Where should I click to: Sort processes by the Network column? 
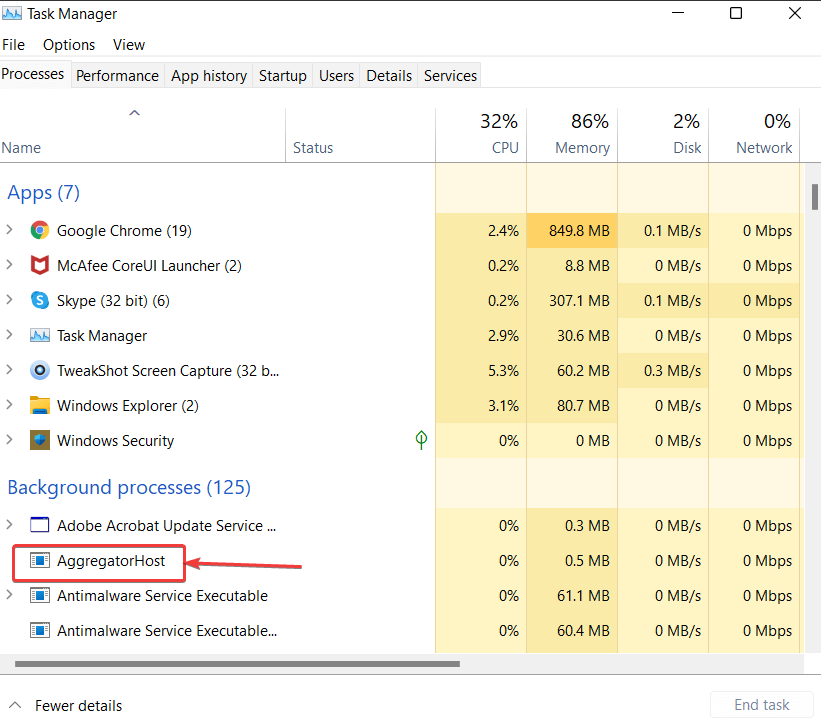[x=754, y=135]
